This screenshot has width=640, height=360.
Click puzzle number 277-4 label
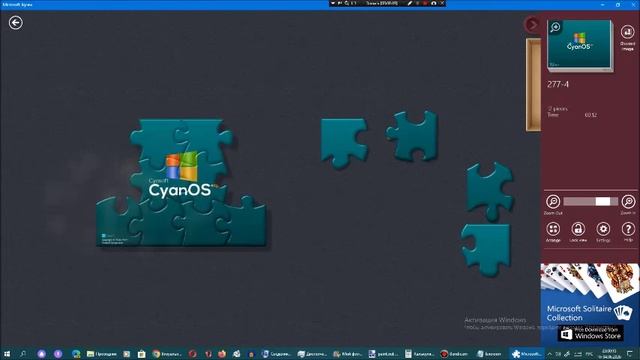(x=558, y=84)
